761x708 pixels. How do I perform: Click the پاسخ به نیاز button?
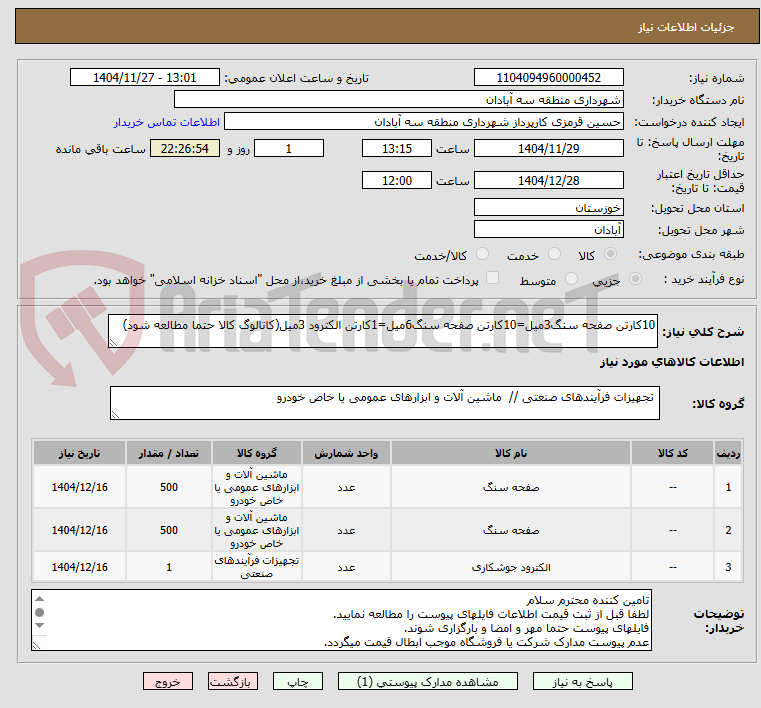pos(582,682)
